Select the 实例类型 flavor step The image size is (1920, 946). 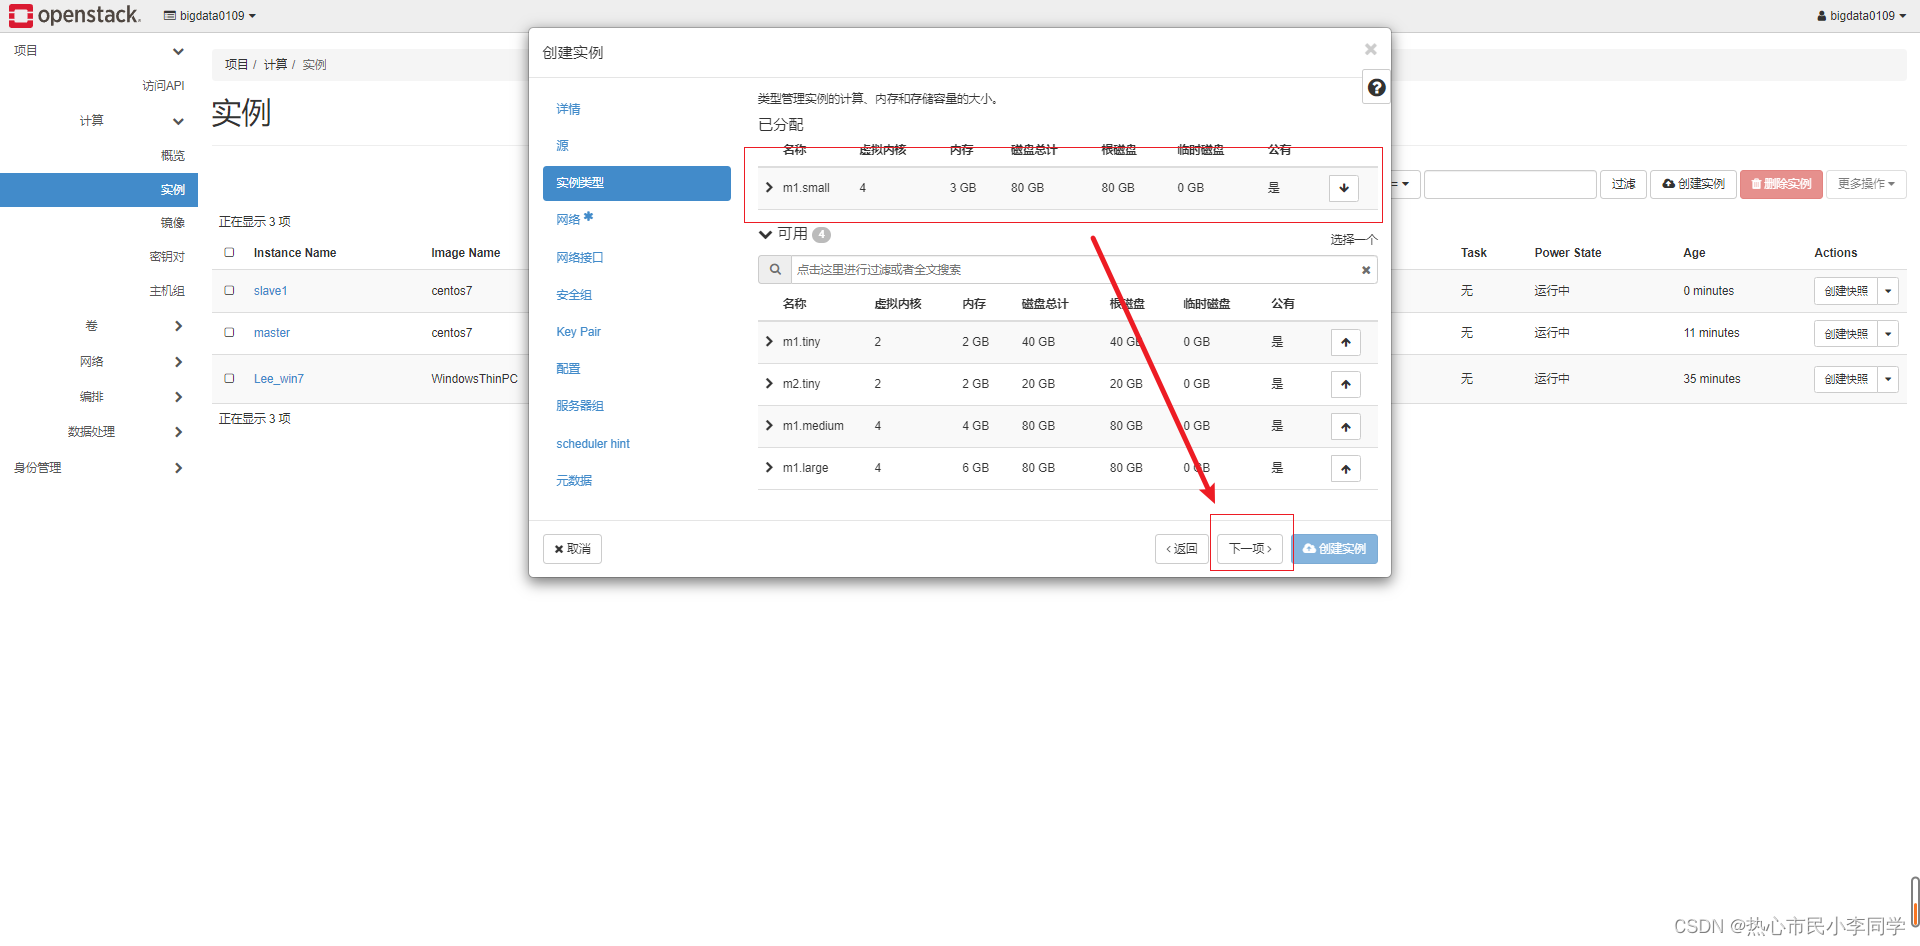[637, 183]
